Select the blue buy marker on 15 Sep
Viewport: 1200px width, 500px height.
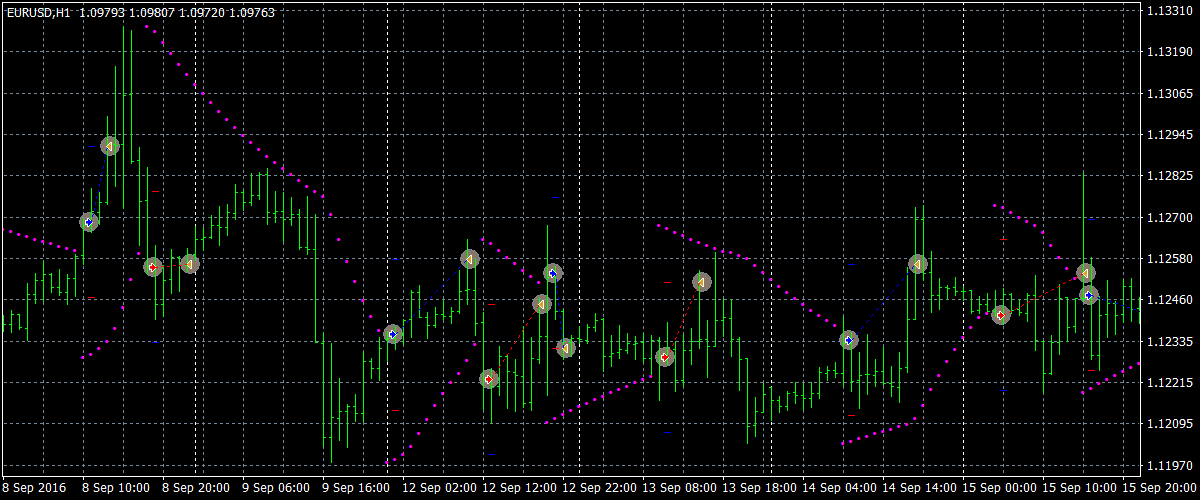[x=1089, y=295]
